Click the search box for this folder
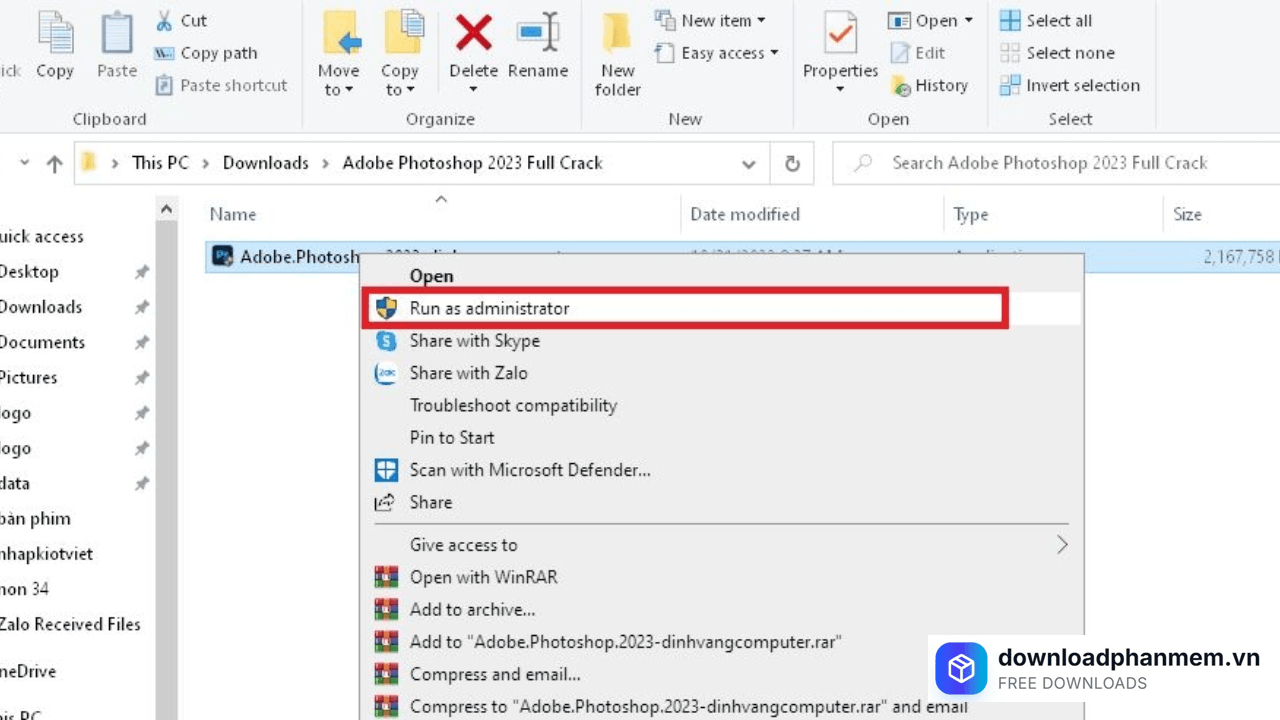Screen dimensions: 1280x720 point(1050,163)
